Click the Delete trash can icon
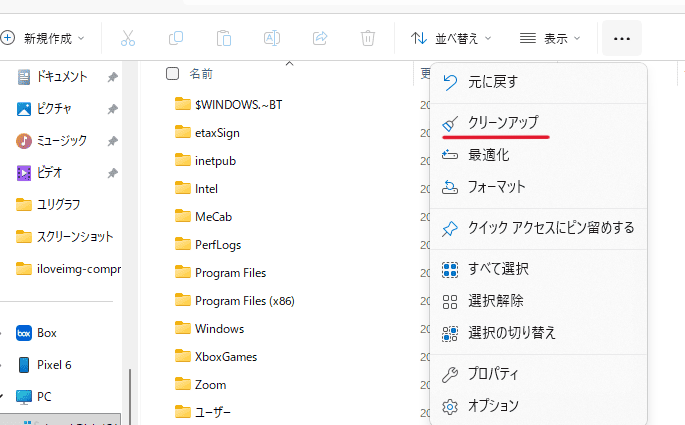The width and height of the screenshot is (685, 425). (x=368, y=38)
